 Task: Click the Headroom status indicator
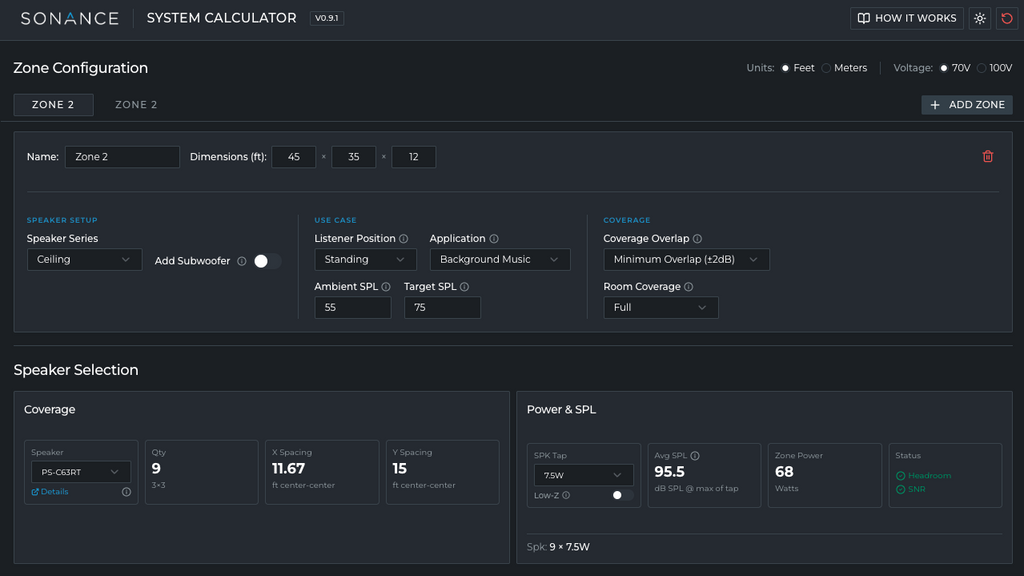click(923, 475)
